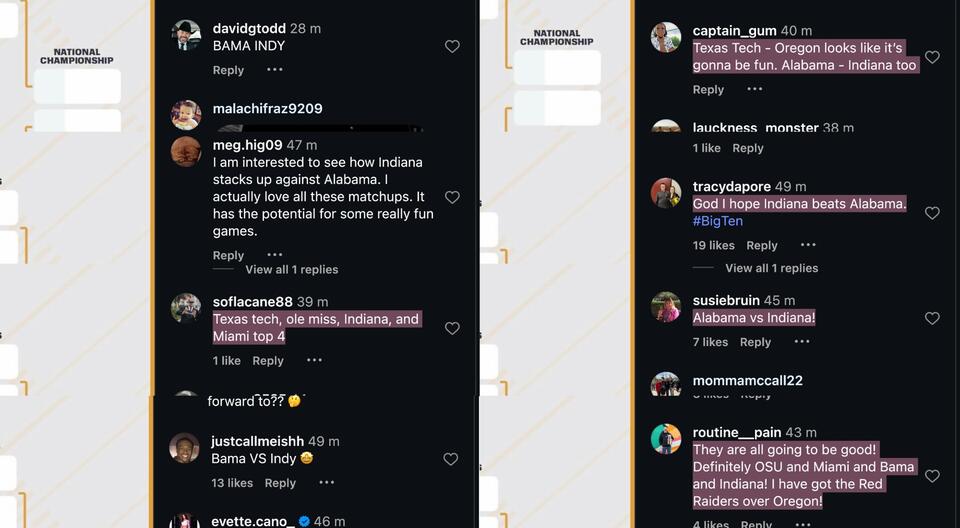The height and width of the screenshot is (528, 960).
Task: Tap heart on soflacane88's comment
Action: [x=452, y=328]
